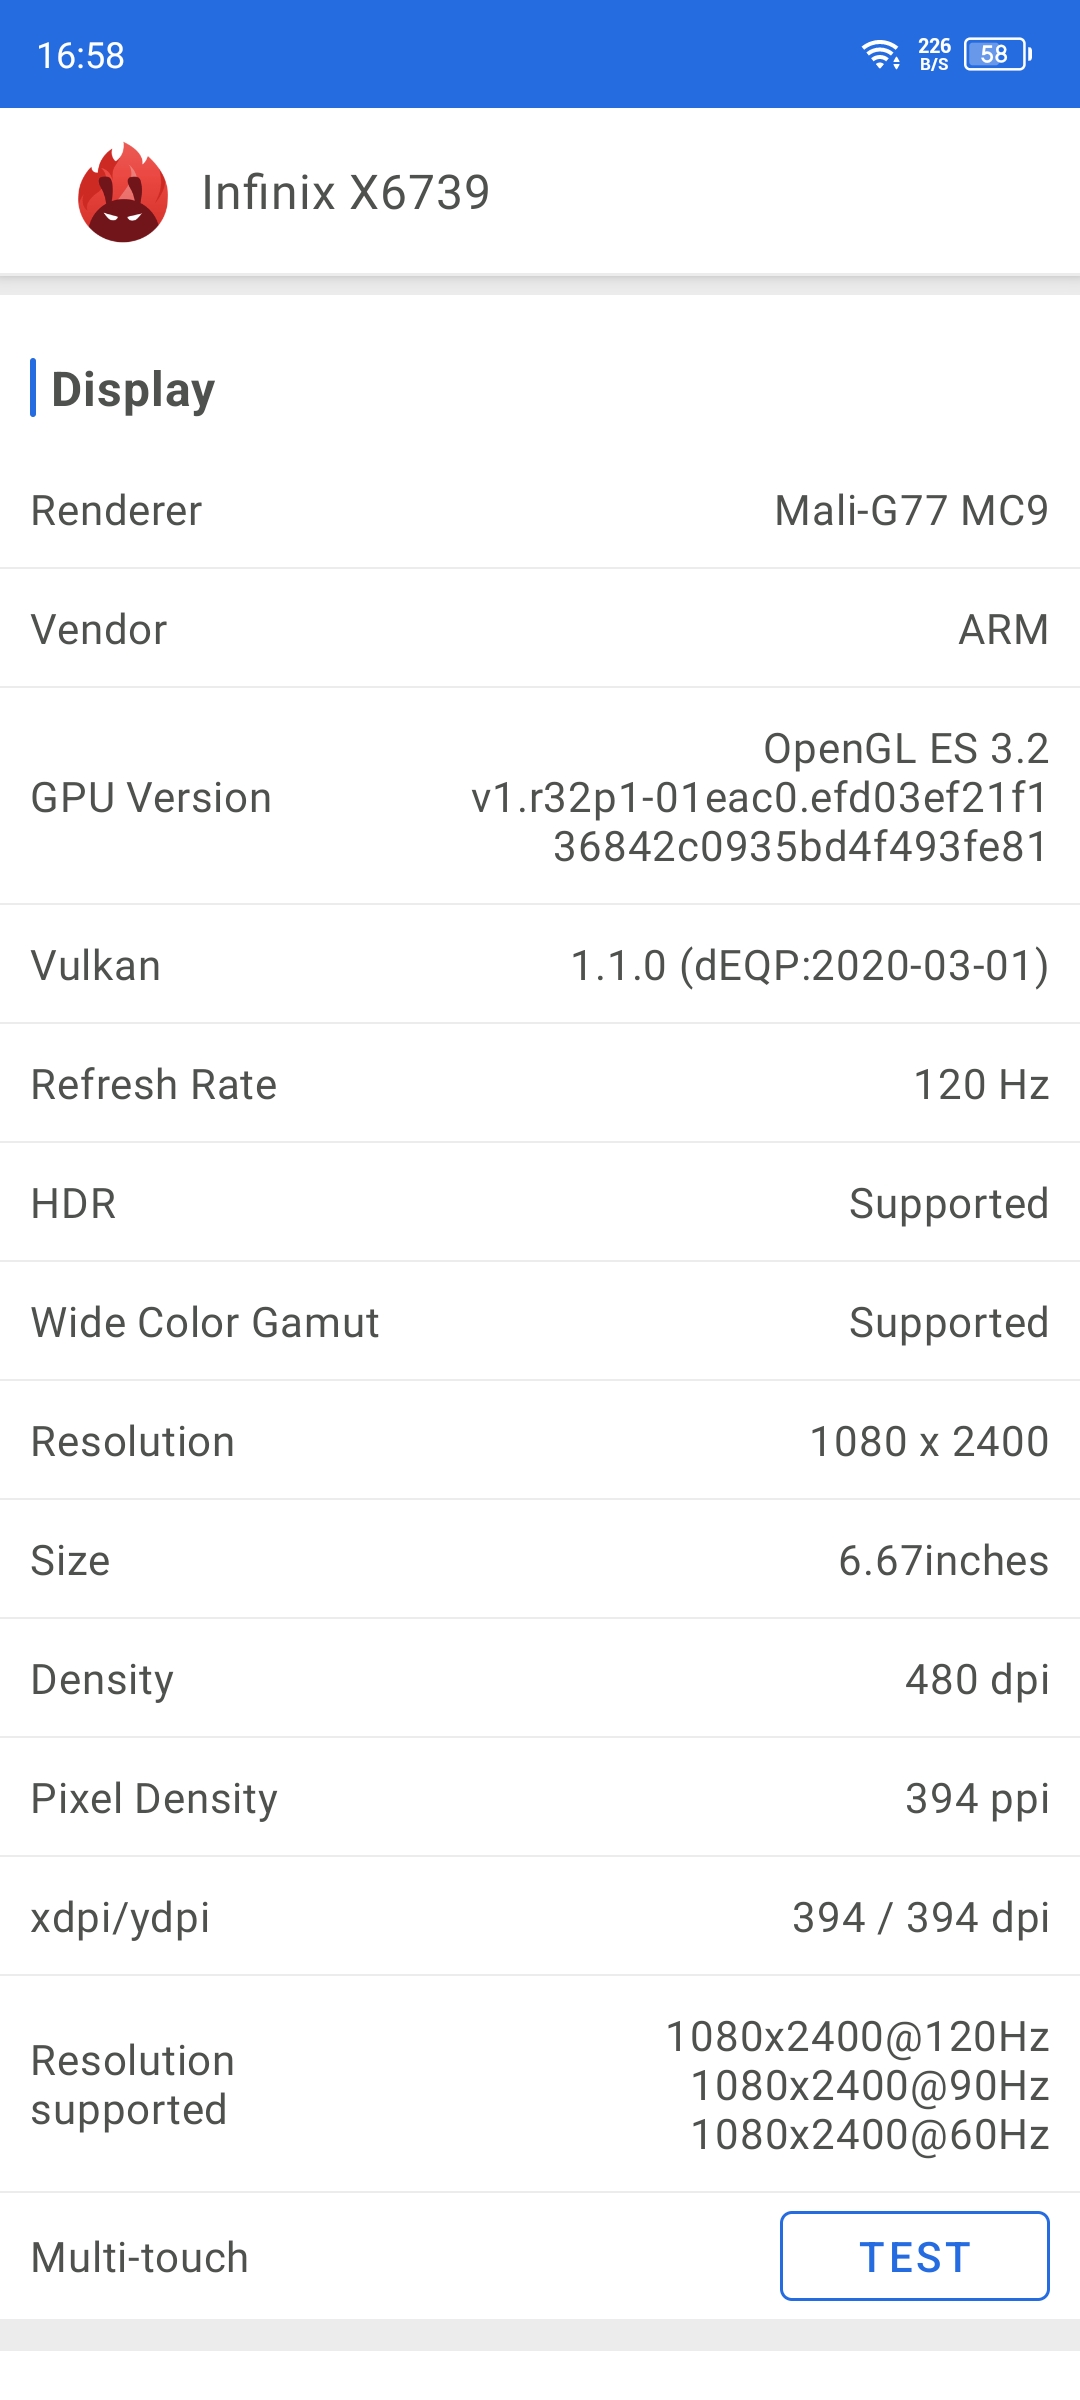Tap the AnTuTu red flame logo
The width and height of the screenshot is (1080, 2400).
tap(123, 192)
